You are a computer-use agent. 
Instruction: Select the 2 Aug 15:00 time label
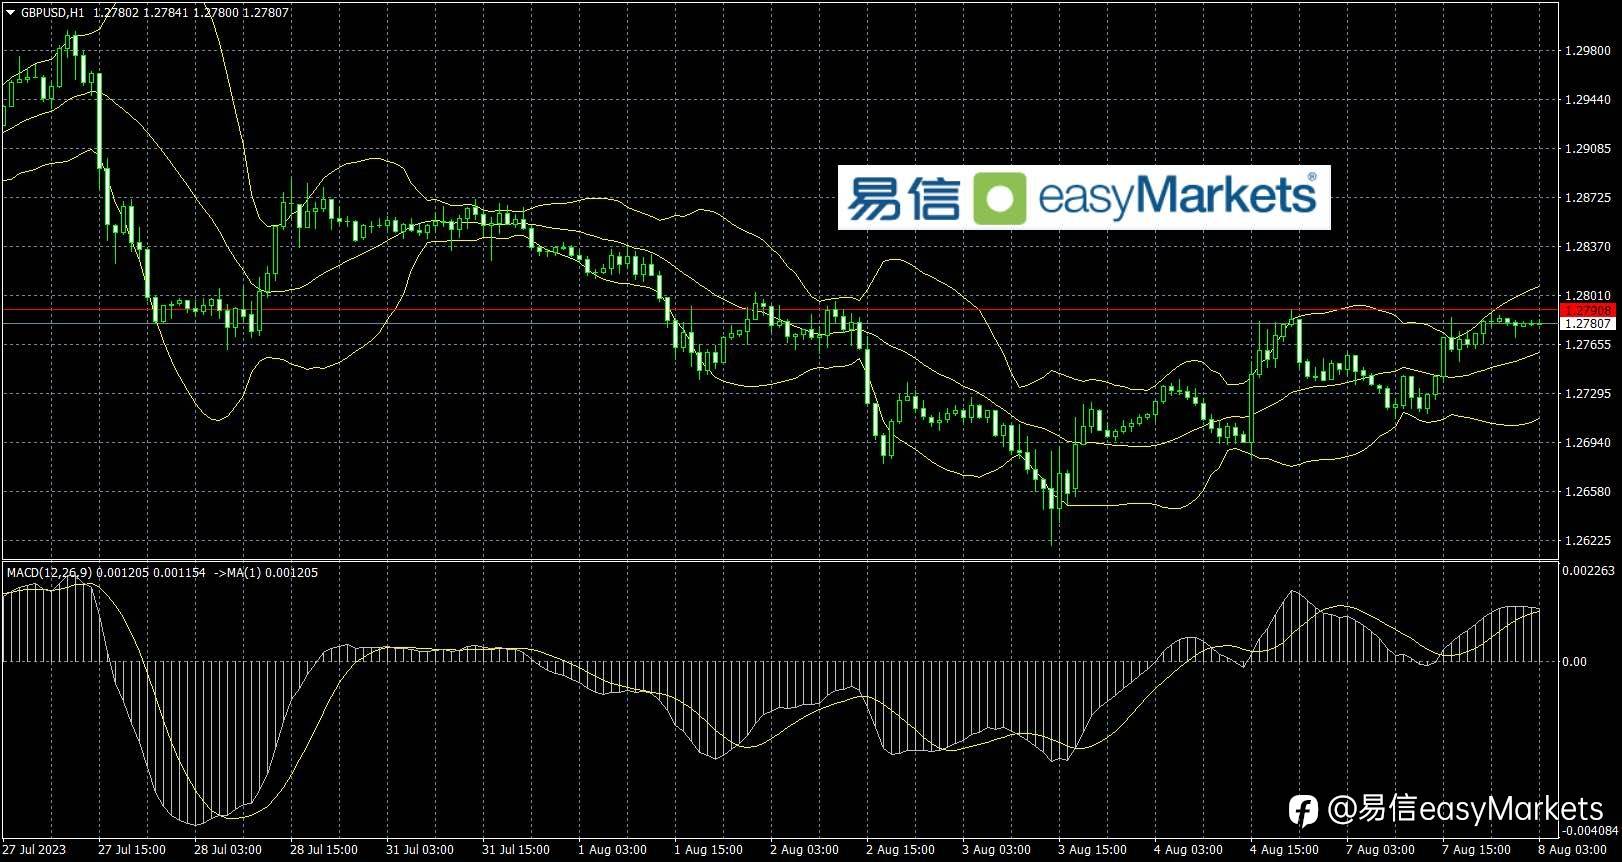pyautogui.click(x=900, y=850)
